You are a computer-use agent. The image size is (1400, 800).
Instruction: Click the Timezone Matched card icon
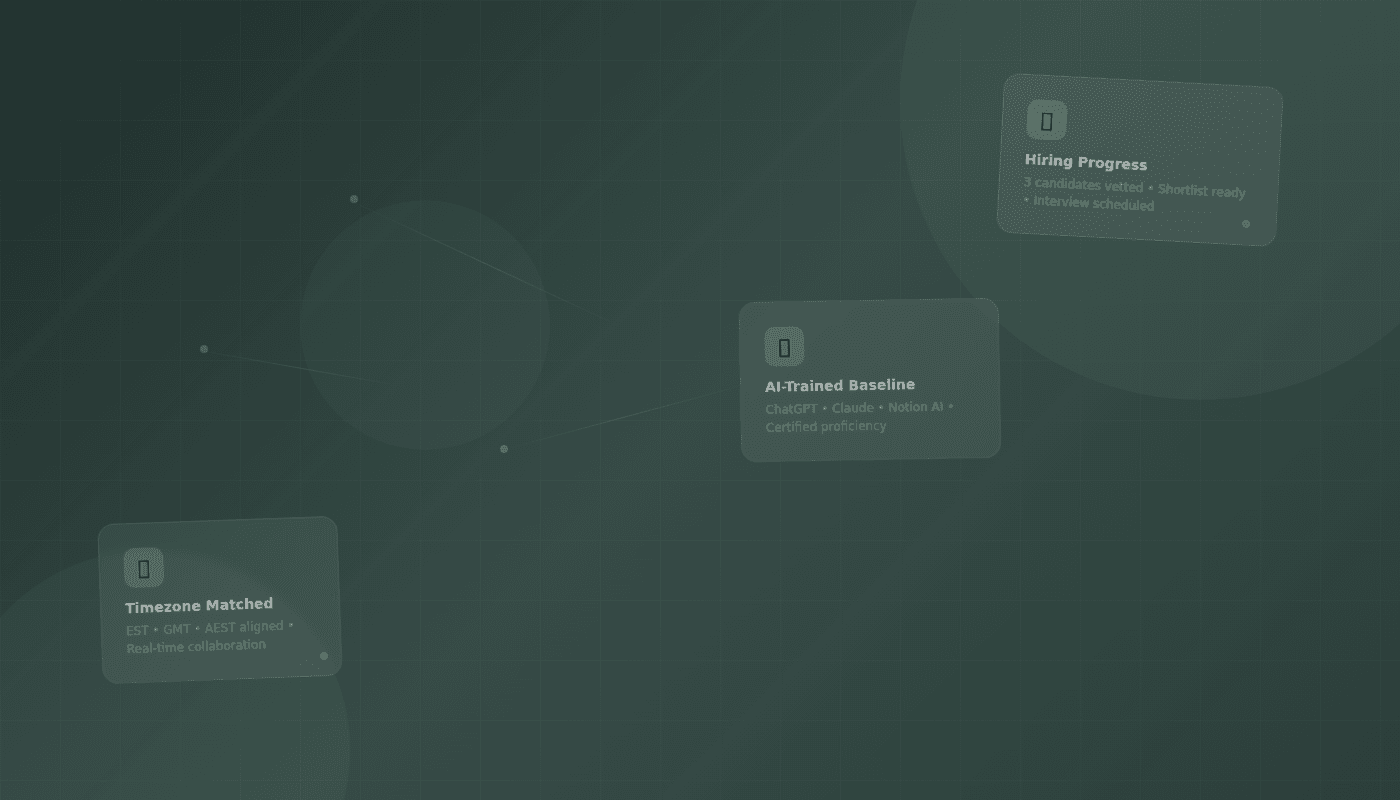click(x=144, y=568)
